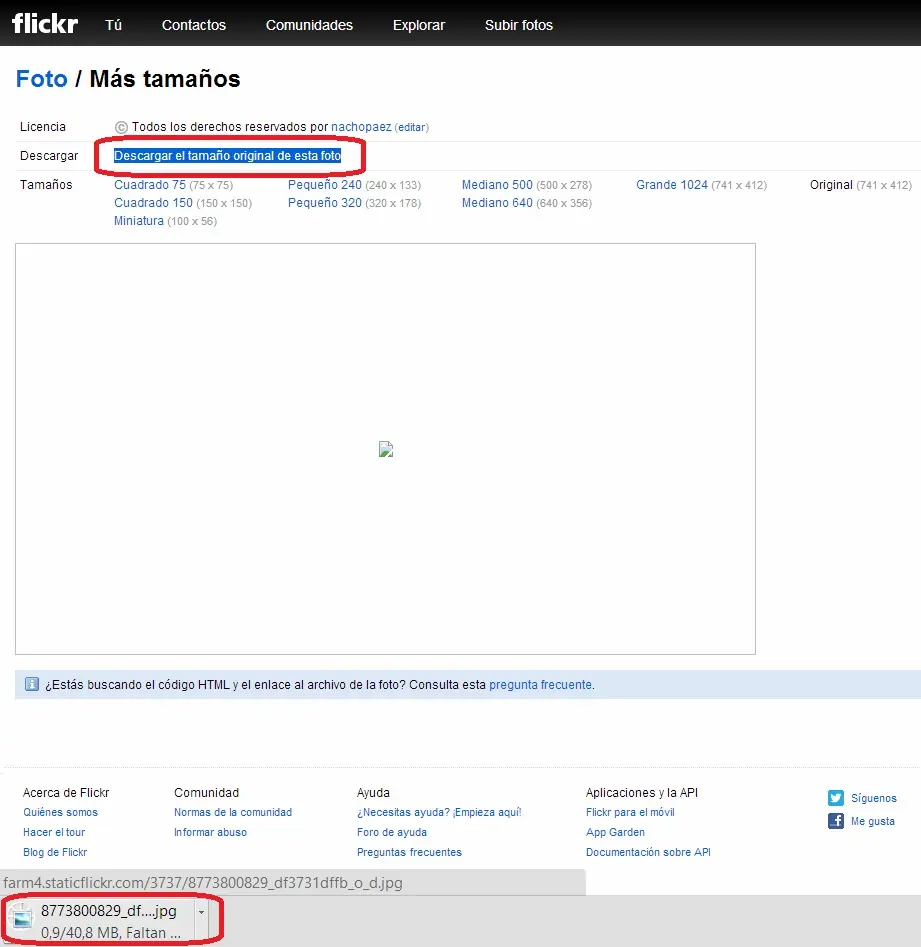Open the pregunta frecuente link
This screenshot has height=947, width=921.
(541, 685)
